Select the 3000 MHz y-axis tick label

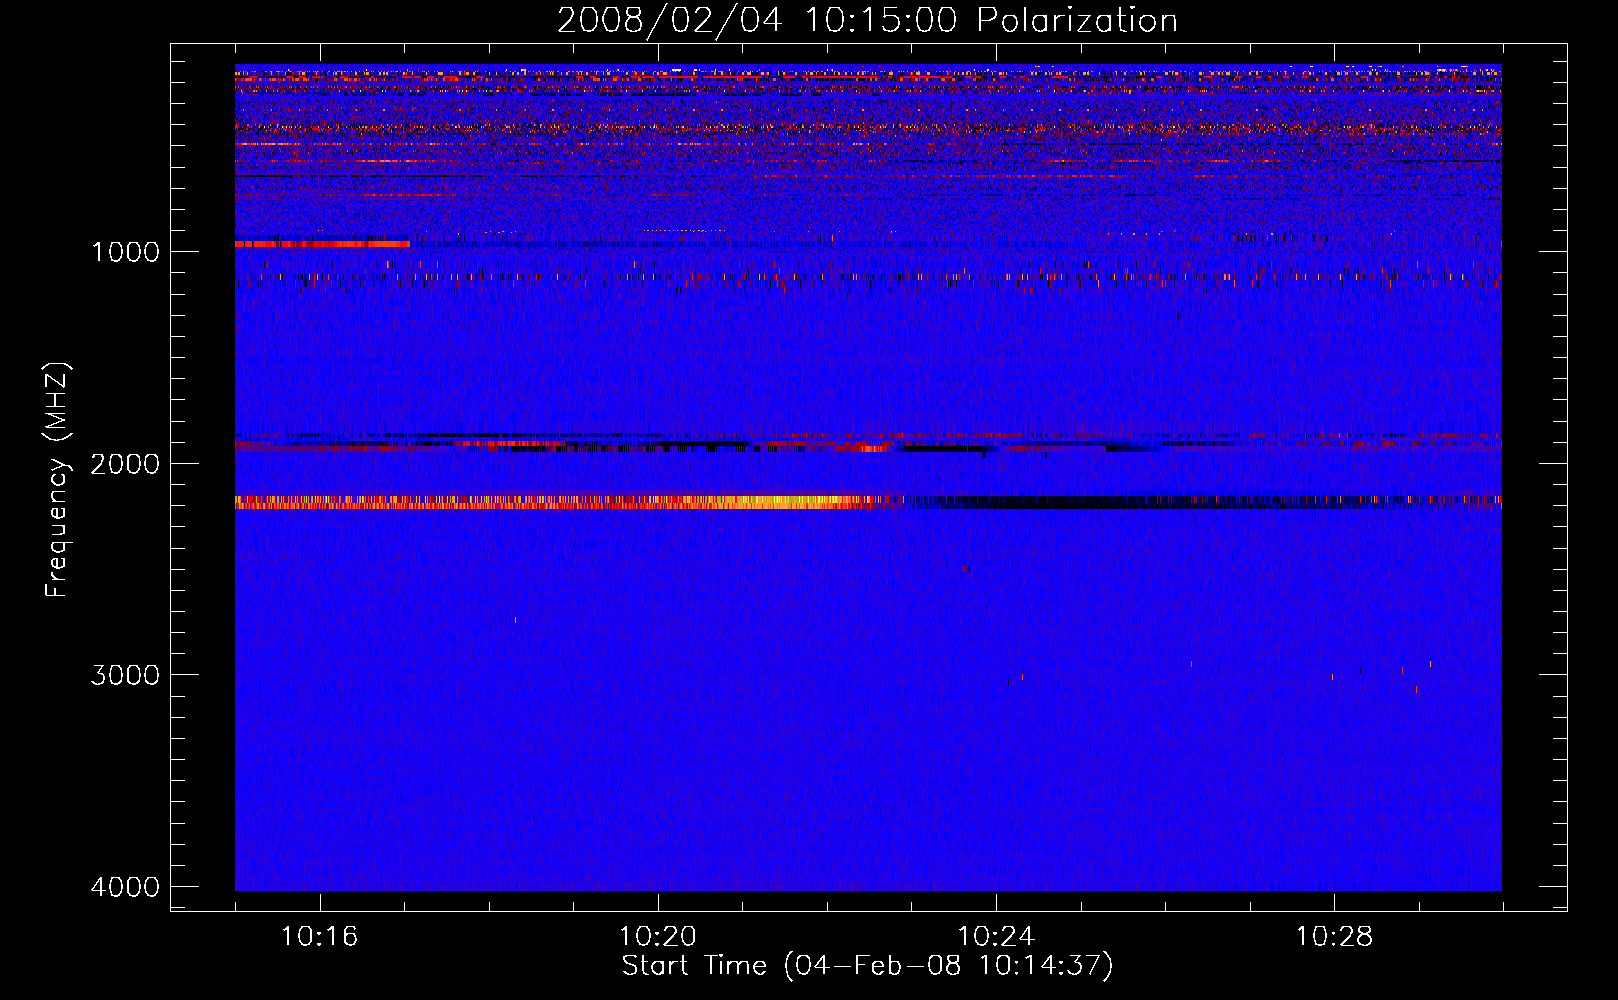[x=125, y=675]
